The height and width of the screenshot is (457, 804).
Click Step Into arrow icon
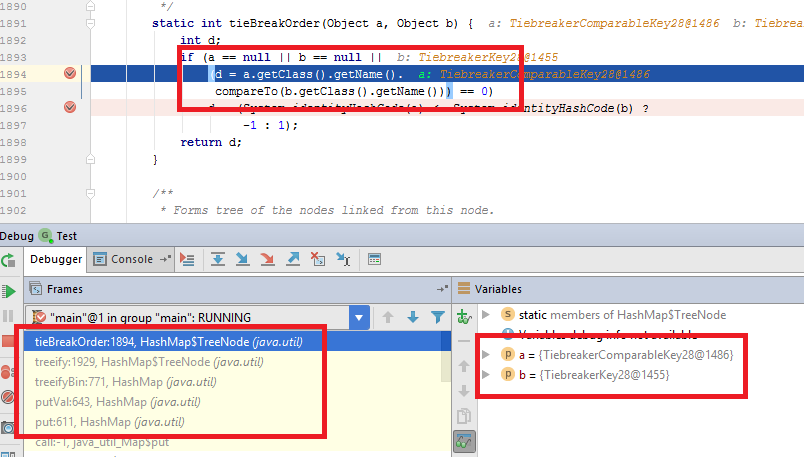pyautogui.click(x=242, y=259)
